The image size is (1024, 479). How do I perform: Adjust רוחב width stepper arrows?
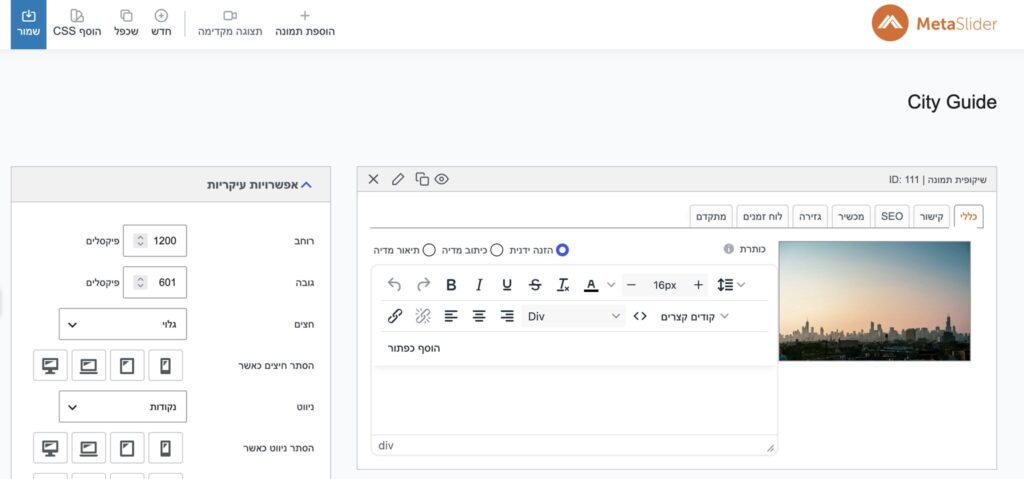click(x=140, y=241)
